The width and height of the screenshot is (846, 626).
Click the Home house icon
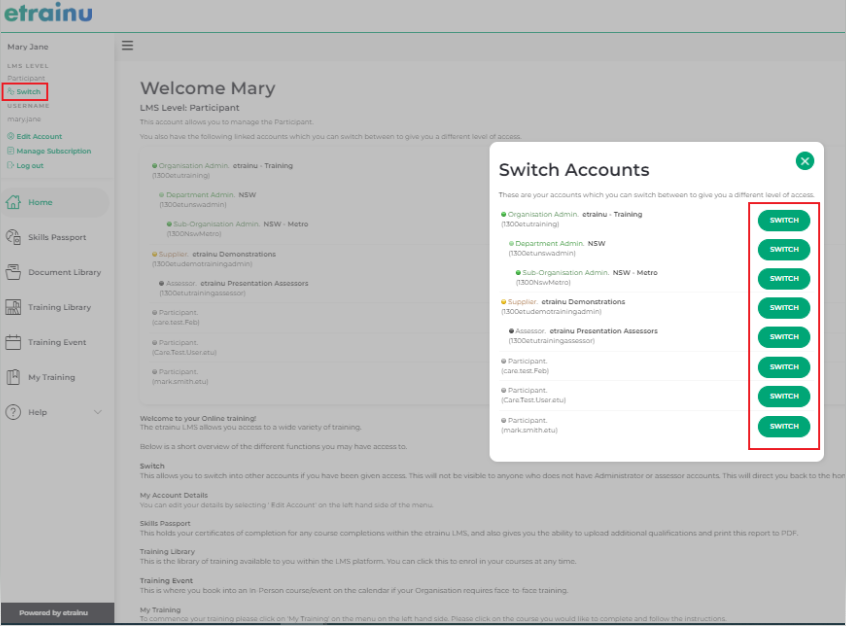pyautogui.click(x=13, y=202)
